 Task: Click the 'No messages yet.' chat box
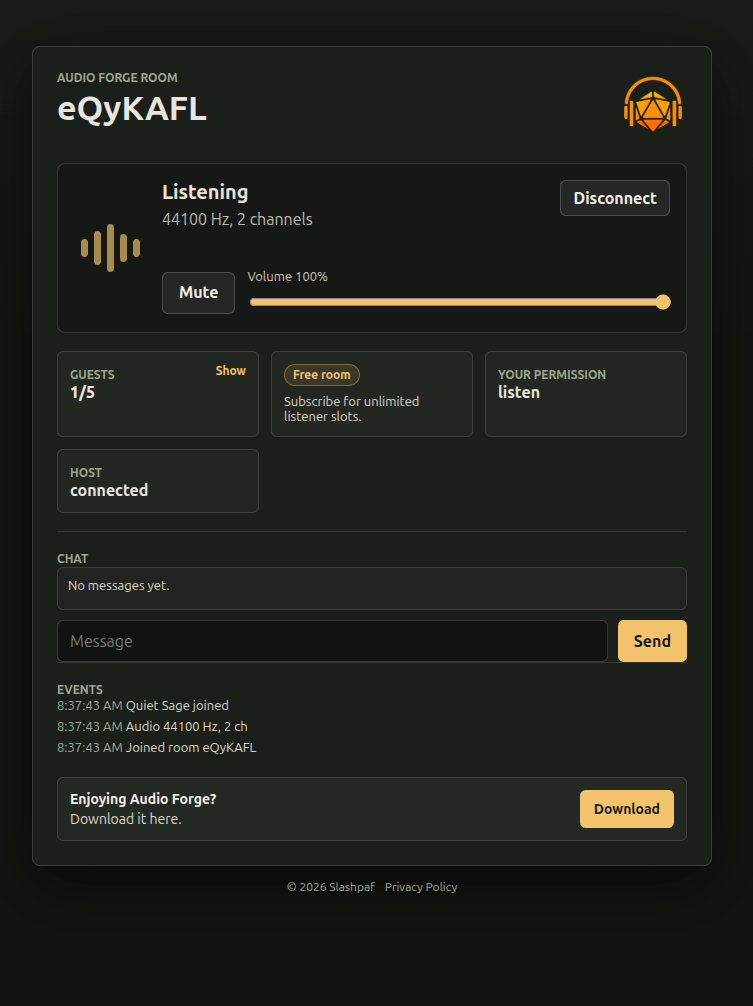click(x=372, y=588)
